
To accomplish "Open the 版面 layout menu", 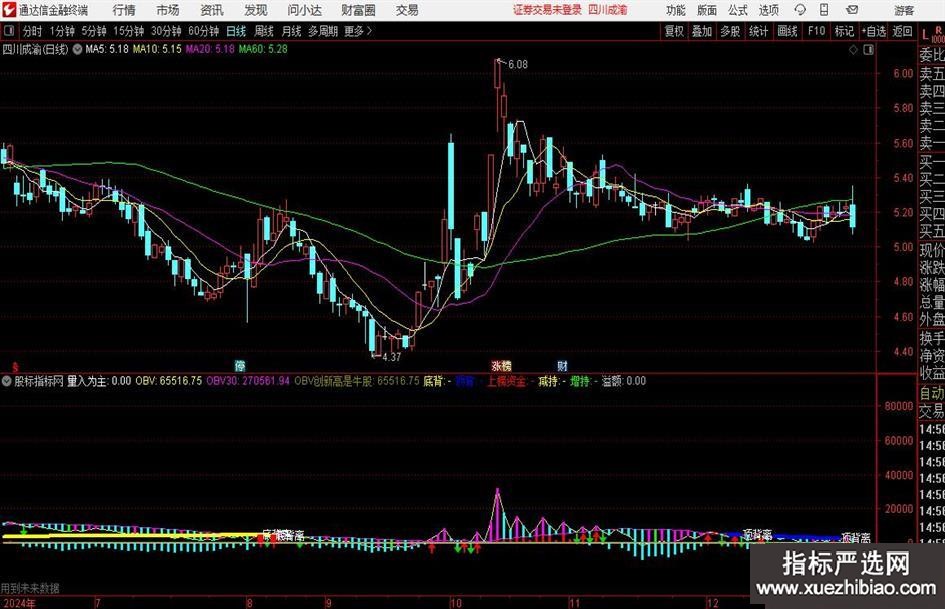I will tap(707, 10).
